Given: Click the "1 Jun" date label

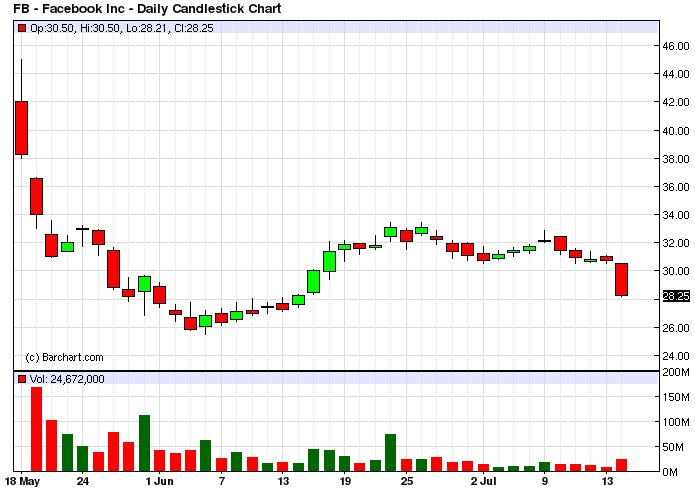Looking at the screenshot, I should click(x=160, y=482).
